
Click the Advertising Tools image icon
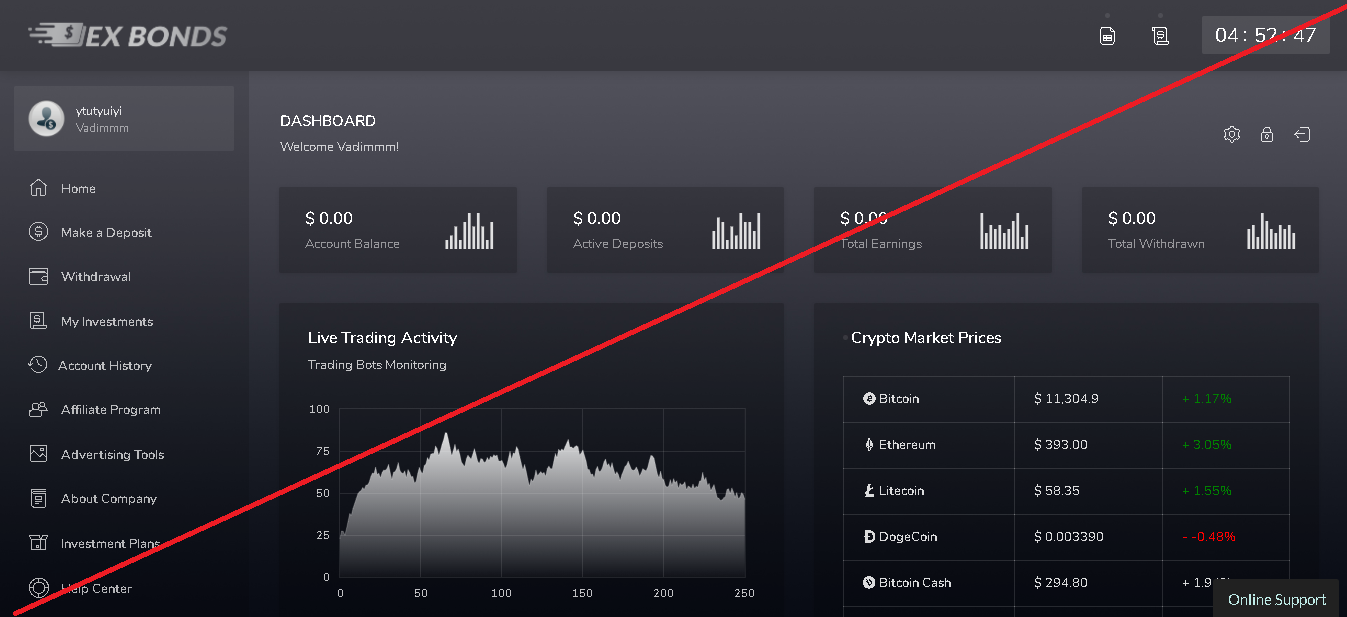(38, 454)
